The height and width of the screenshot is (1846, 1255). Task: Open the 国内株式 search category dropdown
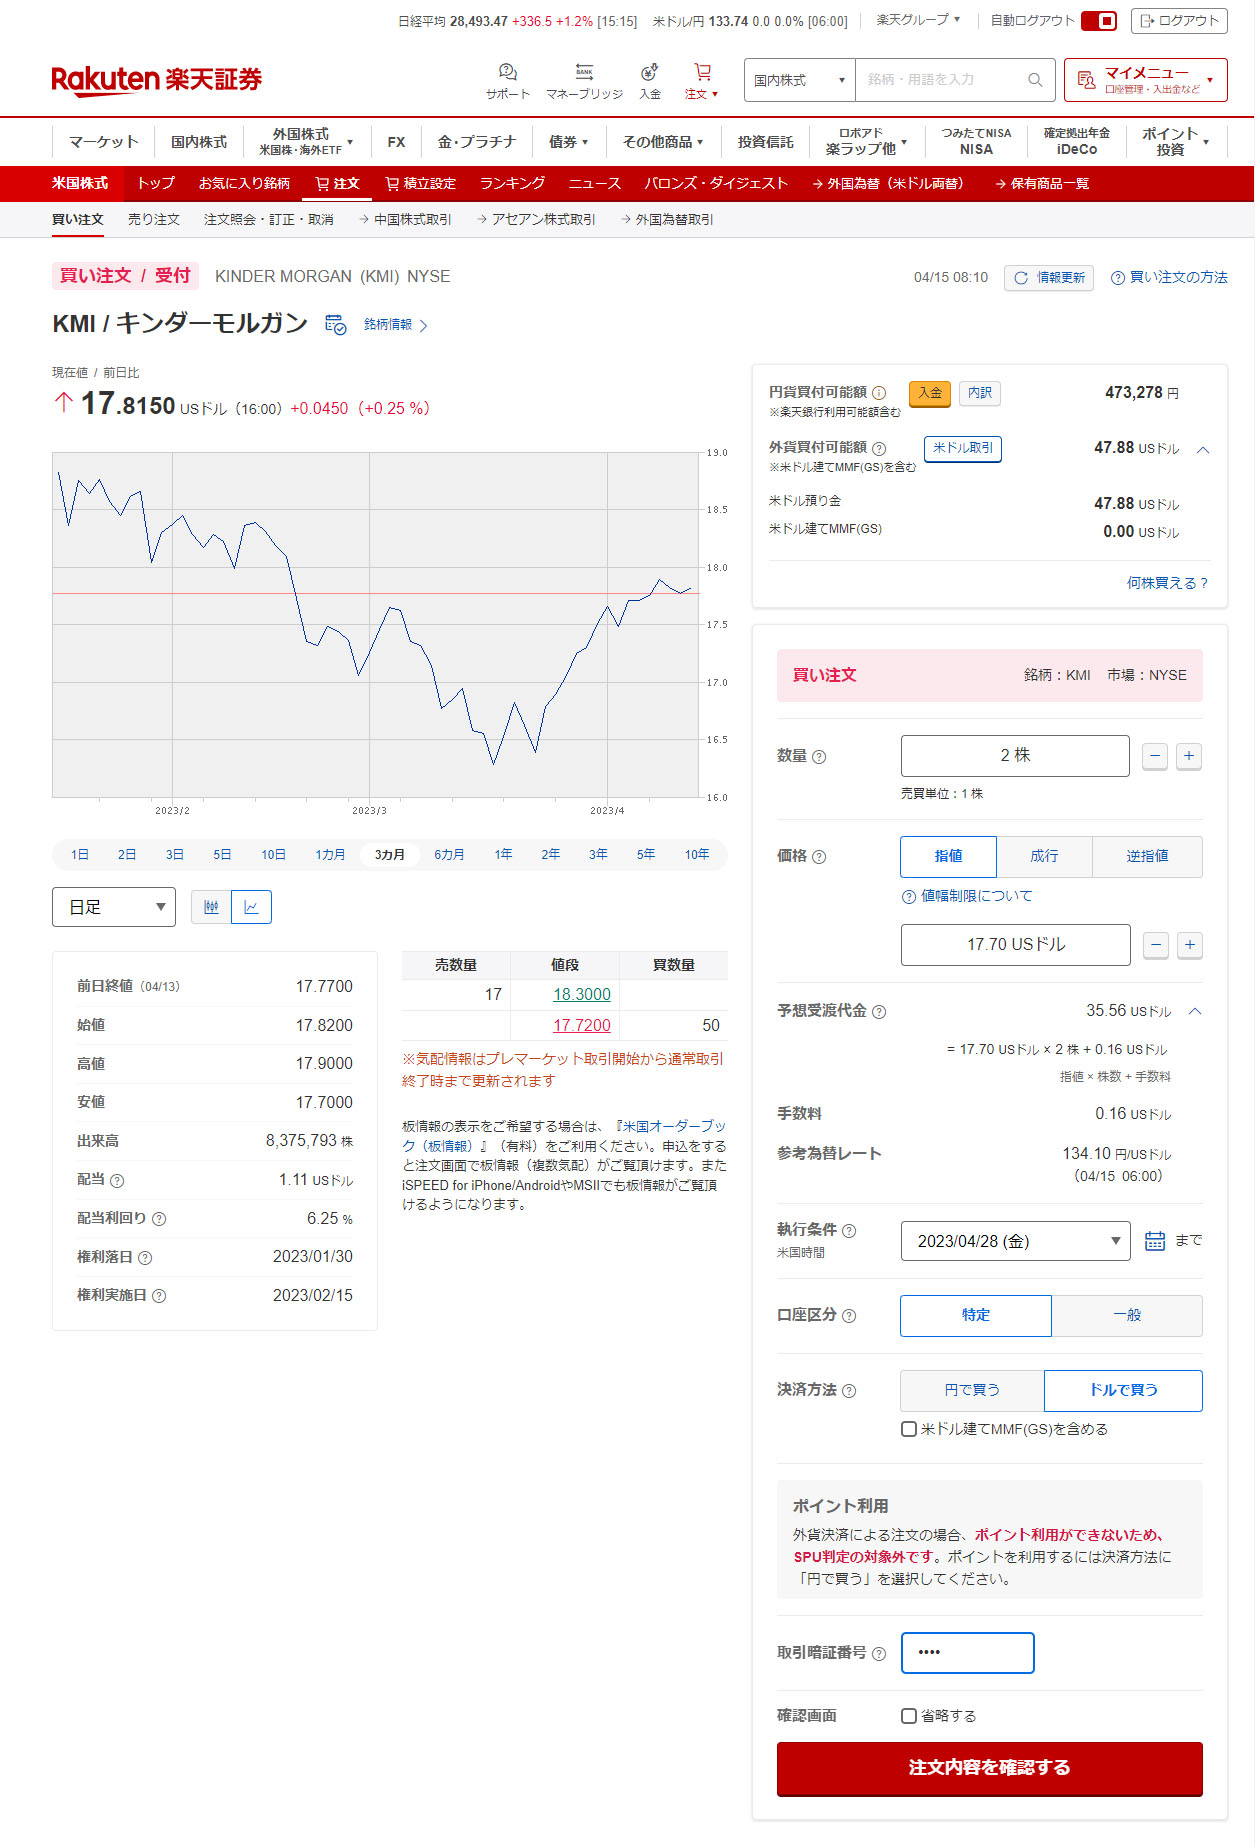[x=799, y=80]
